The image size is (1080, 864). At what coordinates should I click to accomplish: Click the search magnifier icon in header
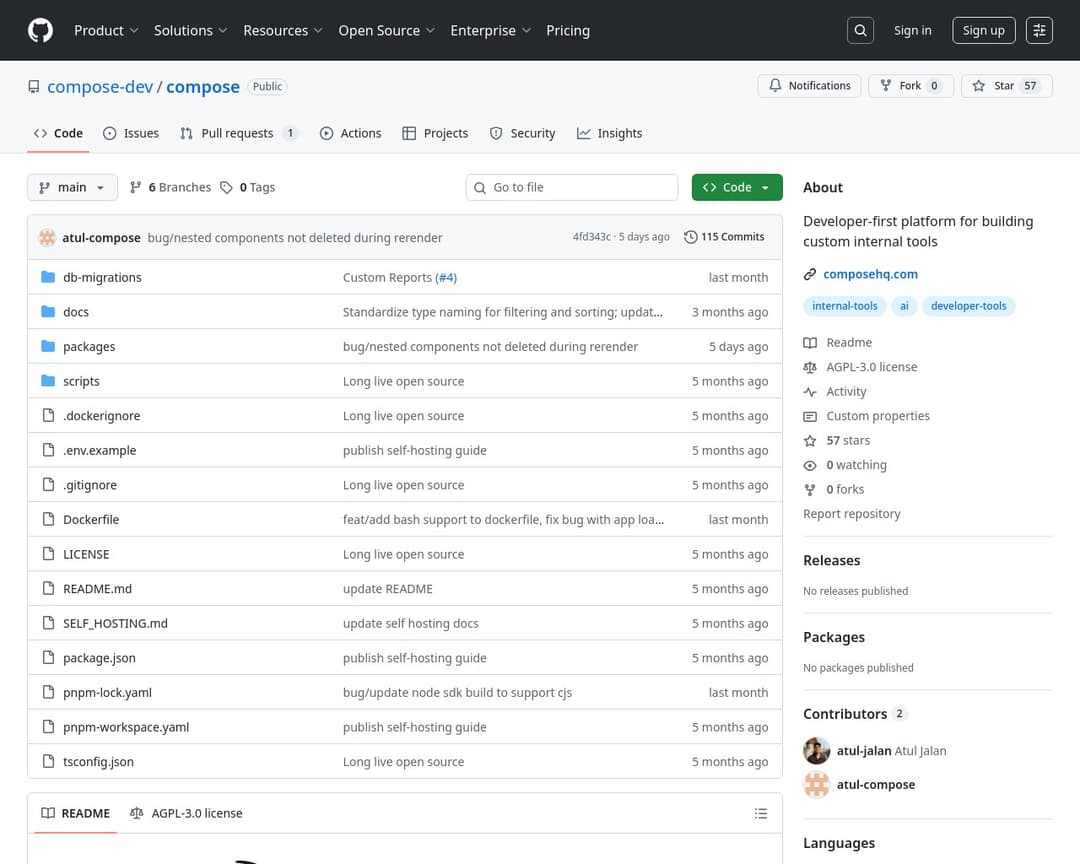tap(860, 31)
